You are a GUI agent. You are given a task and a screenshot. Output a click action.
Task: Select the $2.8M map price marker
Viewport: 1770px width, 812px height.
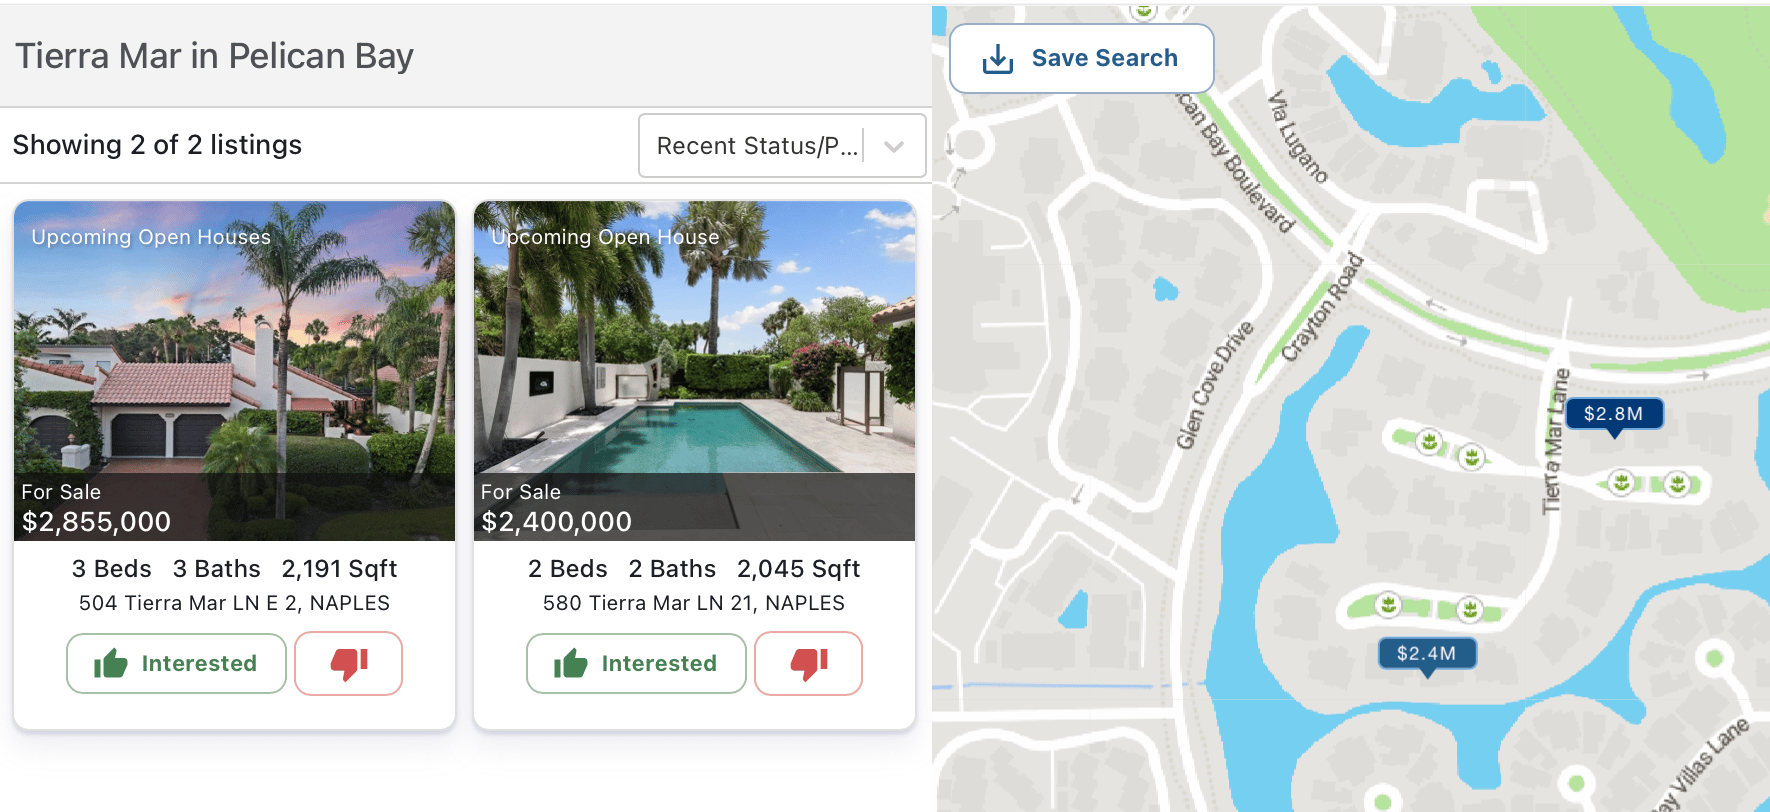pos(1614,414)
